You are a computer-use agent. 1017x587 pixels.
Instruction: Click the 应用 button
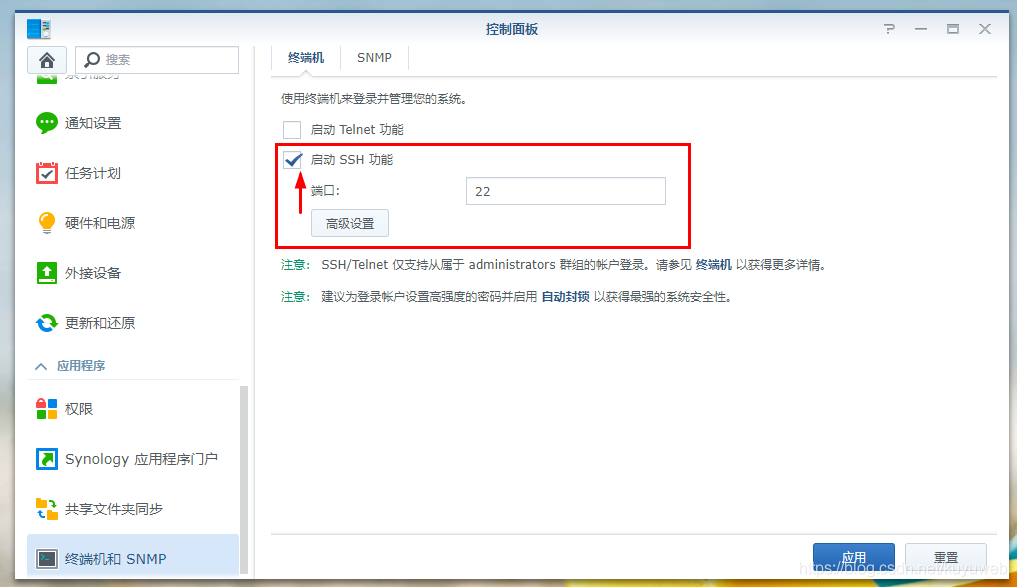coord(854,557)
